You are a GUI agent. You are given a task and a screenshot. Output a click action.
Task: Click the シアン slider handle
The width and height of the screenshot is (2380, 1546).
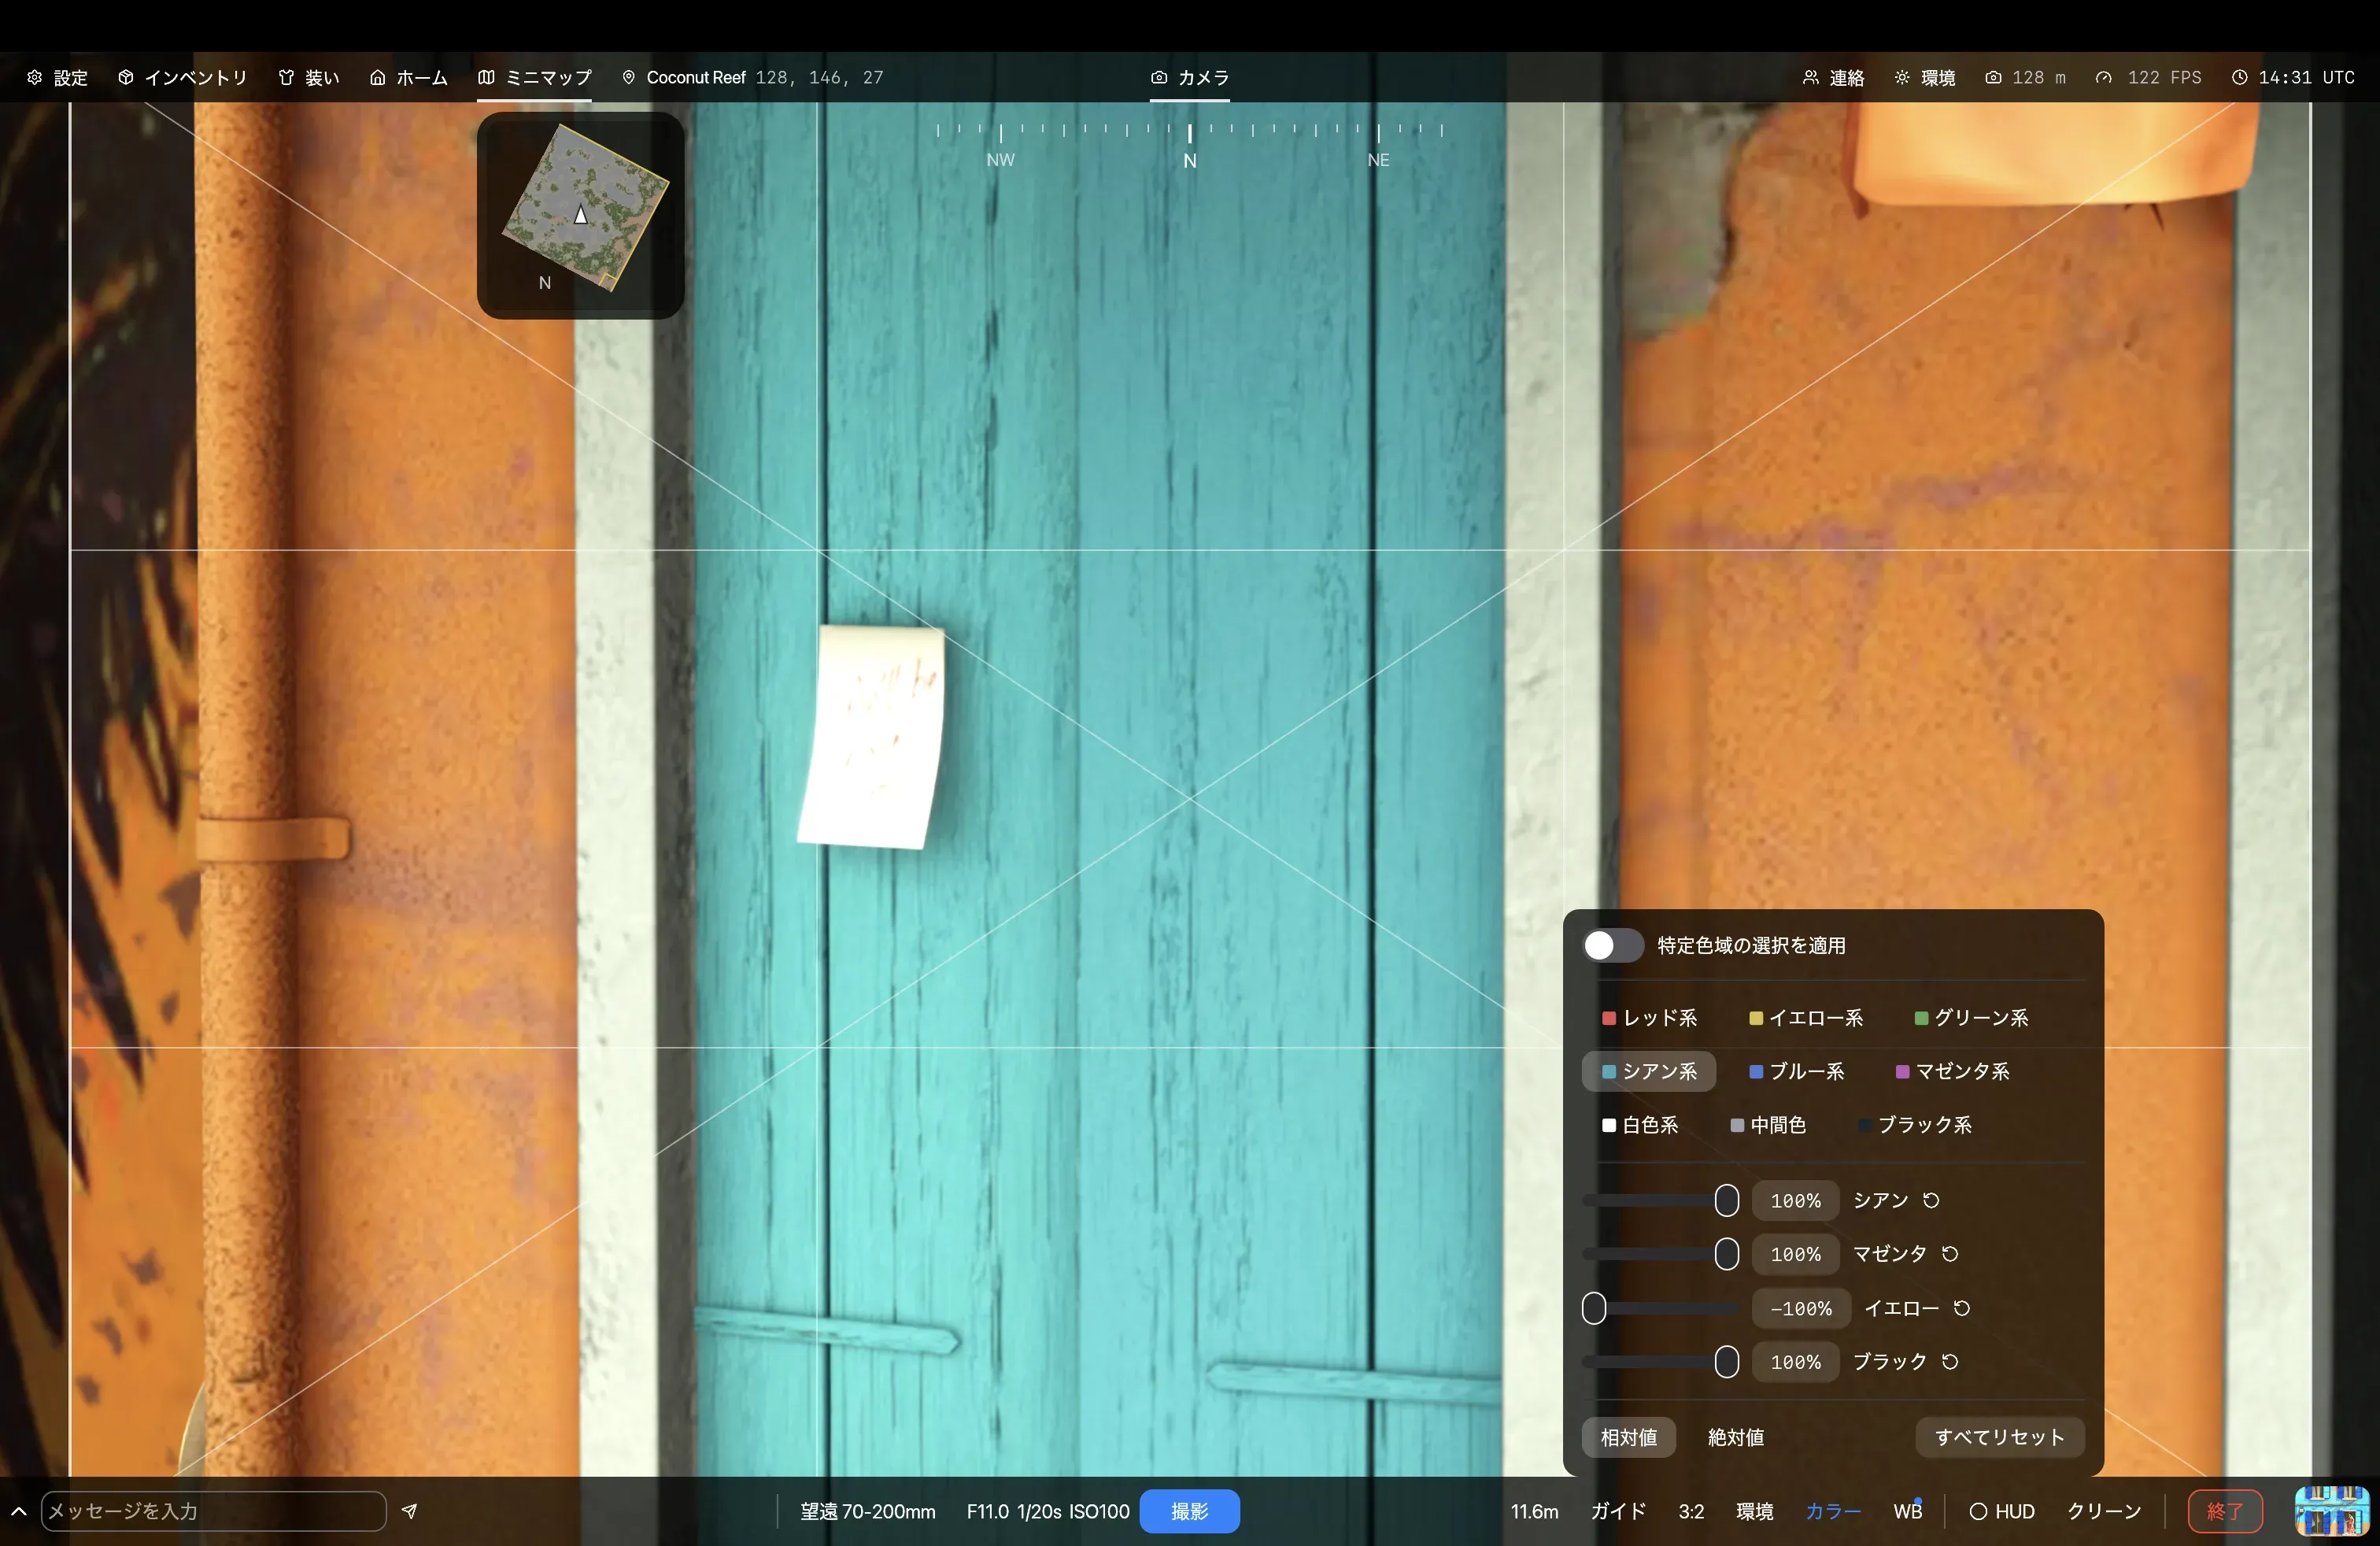pyautogui.click(x=1726, y=1200)
